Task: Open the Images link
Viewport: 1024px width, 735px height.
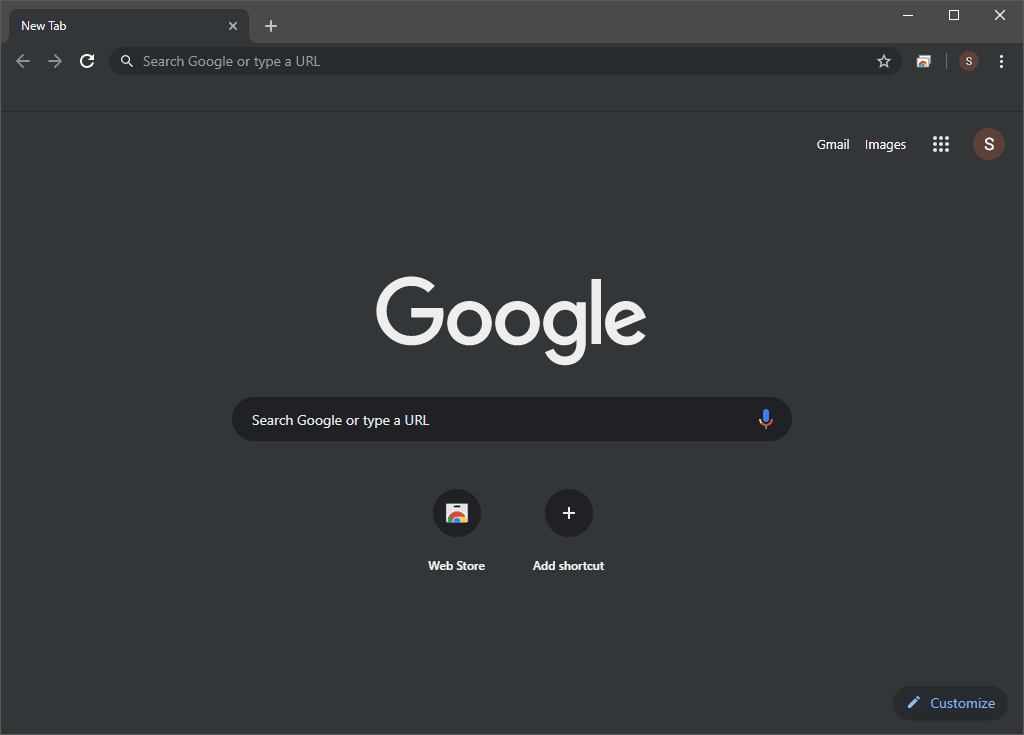Action: [x=885, y=144]
